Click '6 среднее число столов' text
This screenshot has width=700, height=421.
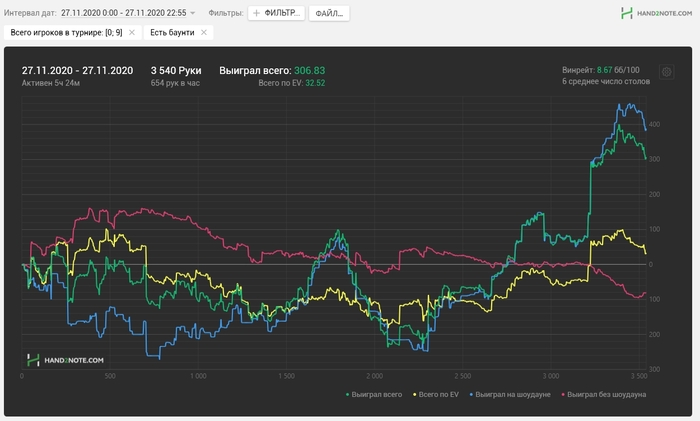pyautogui.click(x=606, y=81)
